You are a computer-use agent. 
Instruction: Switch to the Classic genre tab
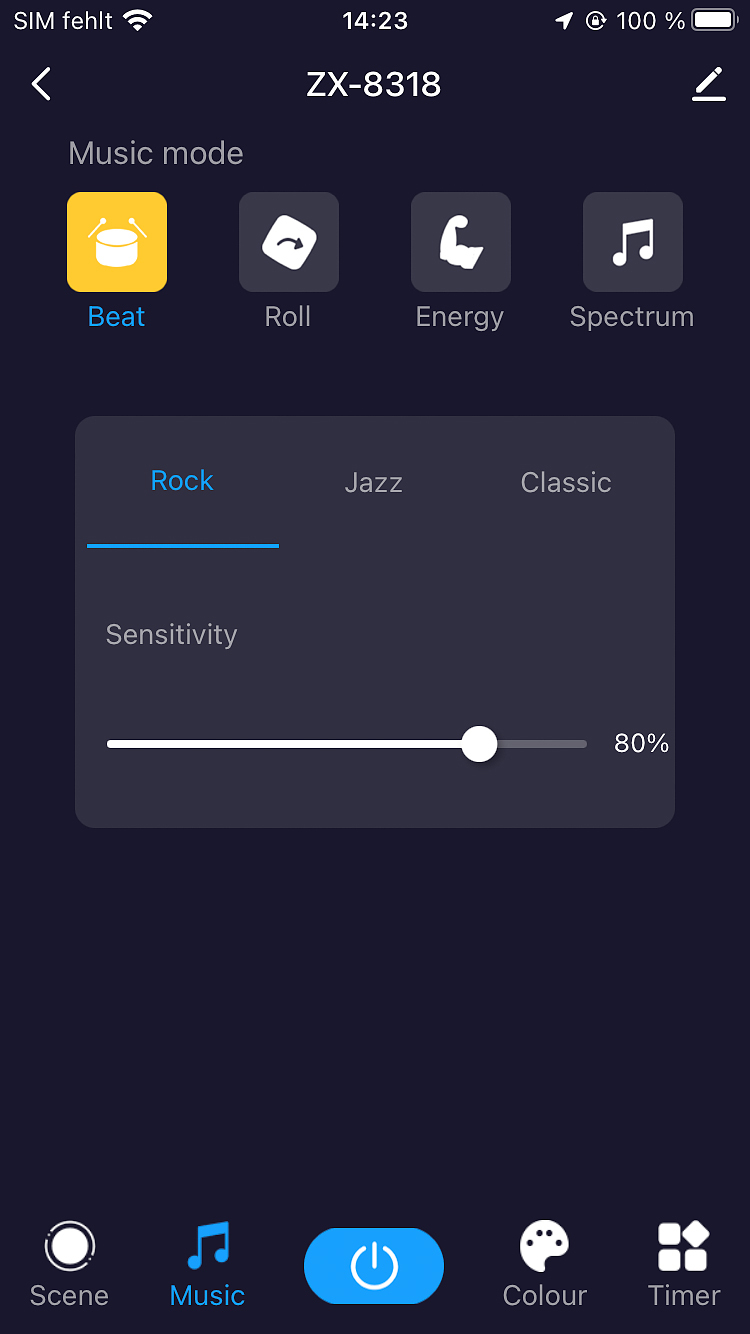[566, 482]
